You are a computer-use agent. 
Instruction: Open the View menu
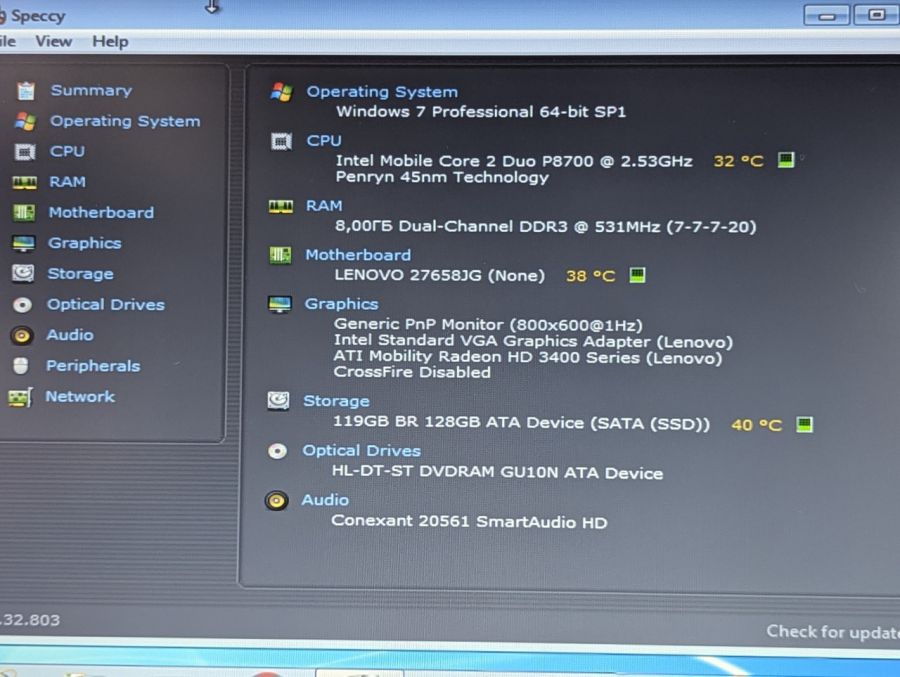pos(53,41)
